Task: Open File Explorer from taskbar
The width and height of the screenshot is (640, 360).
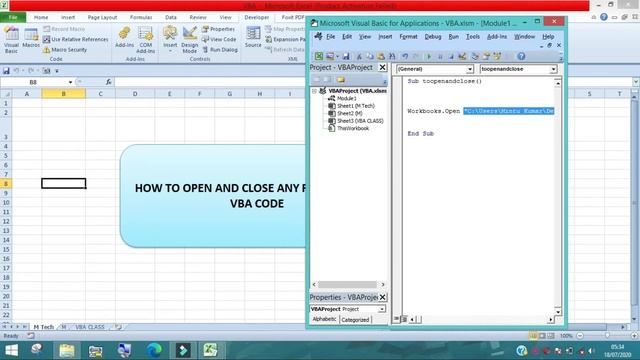Action: [67, 350]
